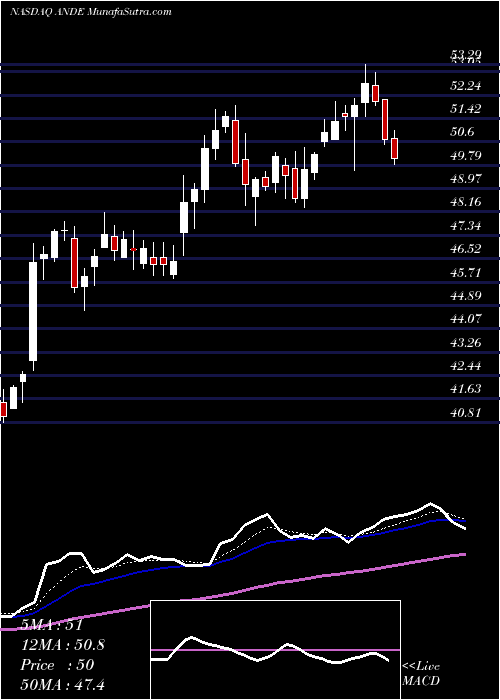Click the 12MA : 50.8 reading
Screen dimensions: 500x700
(63, 644)
